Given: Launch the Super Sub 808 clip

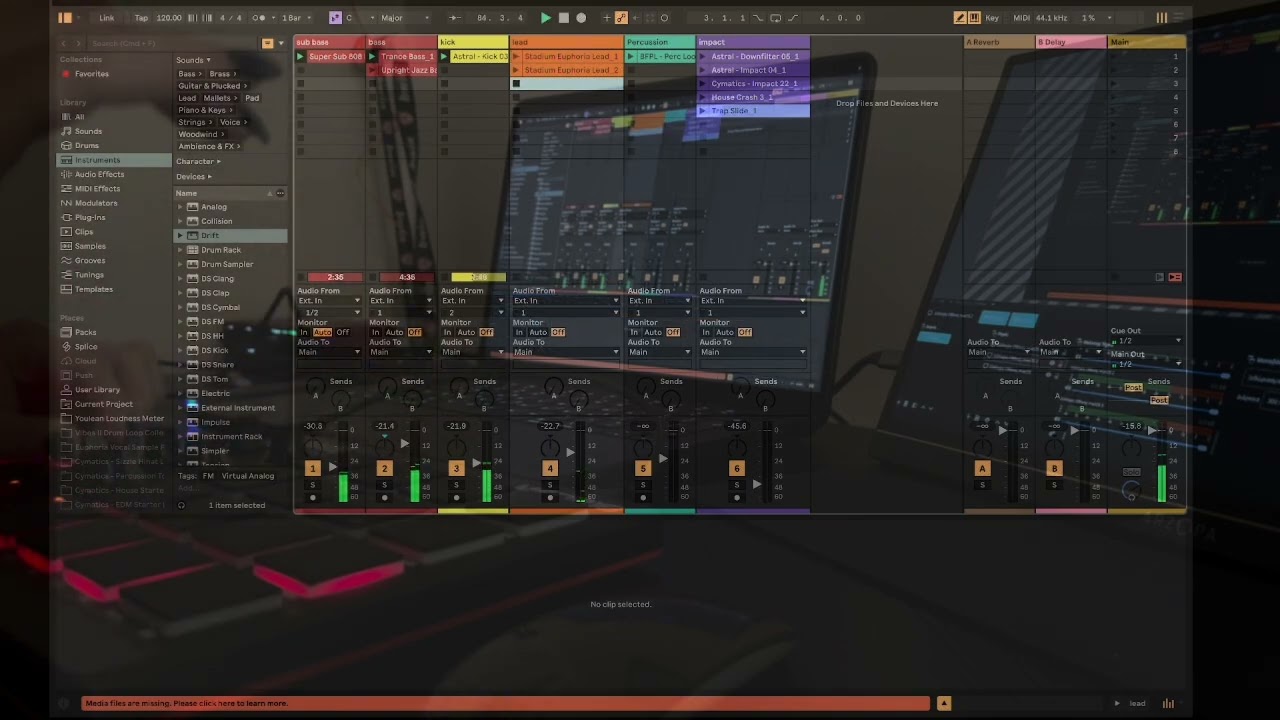Looking at the screenshot, I should [x=301, y=57].
